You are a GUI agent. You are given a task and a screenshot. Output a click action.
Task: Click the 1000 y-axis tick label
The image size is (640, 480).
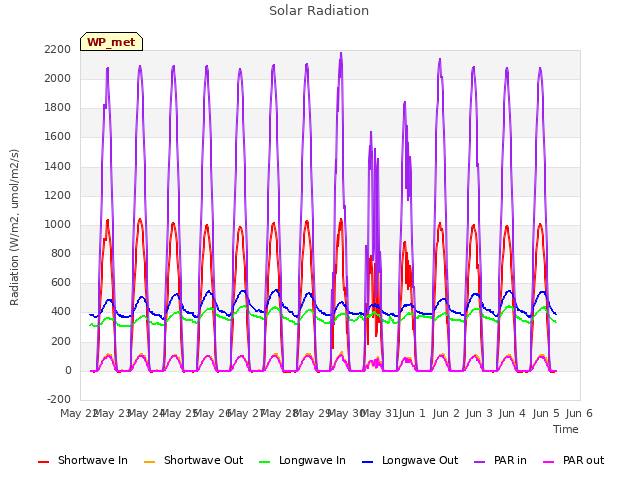point(58,224)
